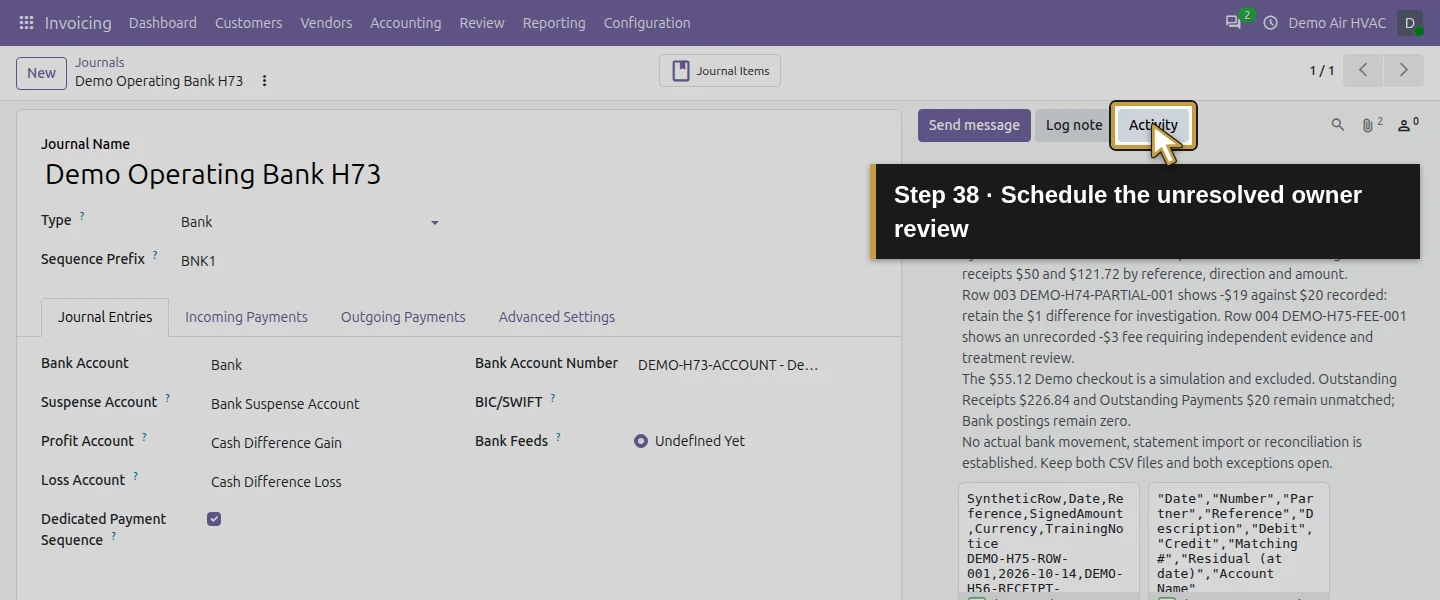Open the Demo Air HVAC company switcher
This screenshot has height=600, width=1440.
[1337, 23]
